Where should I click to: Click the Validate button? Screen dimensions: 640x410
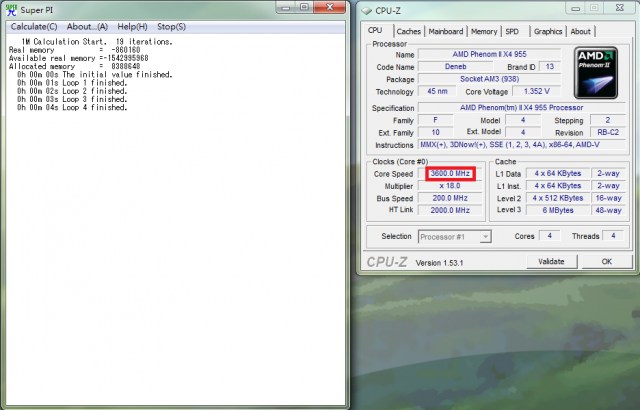pos(551,262)
